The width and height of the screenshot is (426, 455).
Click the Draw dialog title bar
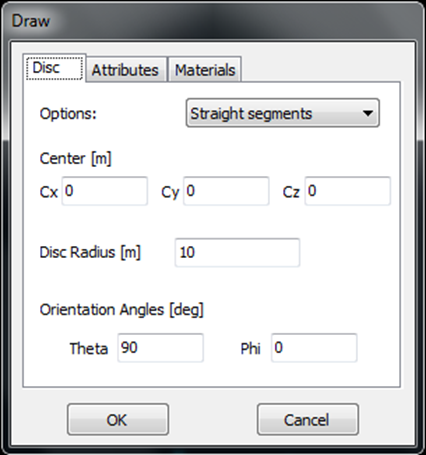(213, 21)
